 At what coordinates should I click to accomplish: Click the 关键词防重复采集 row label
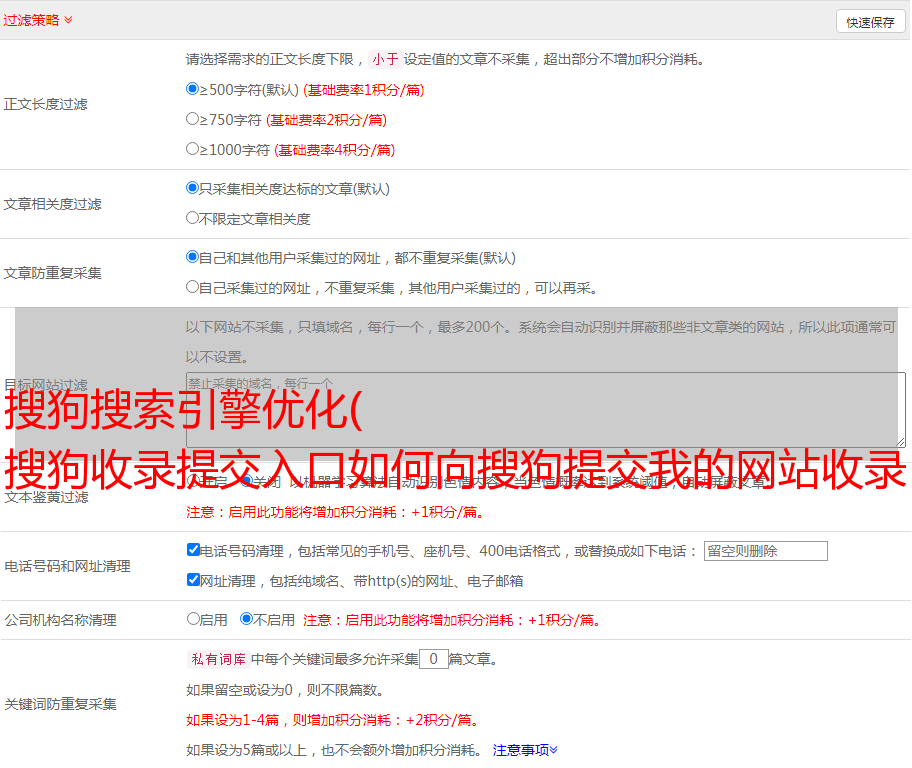pos(60,704)
